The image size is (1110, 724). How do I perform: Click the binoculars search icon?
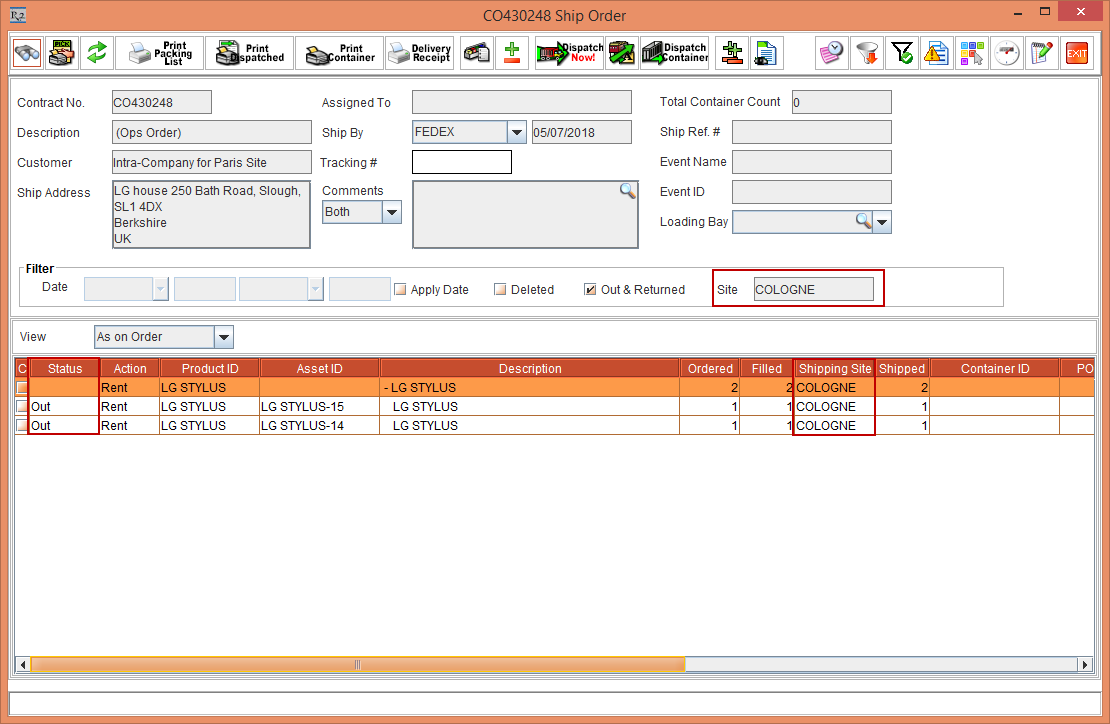click(x=27, y=53)
